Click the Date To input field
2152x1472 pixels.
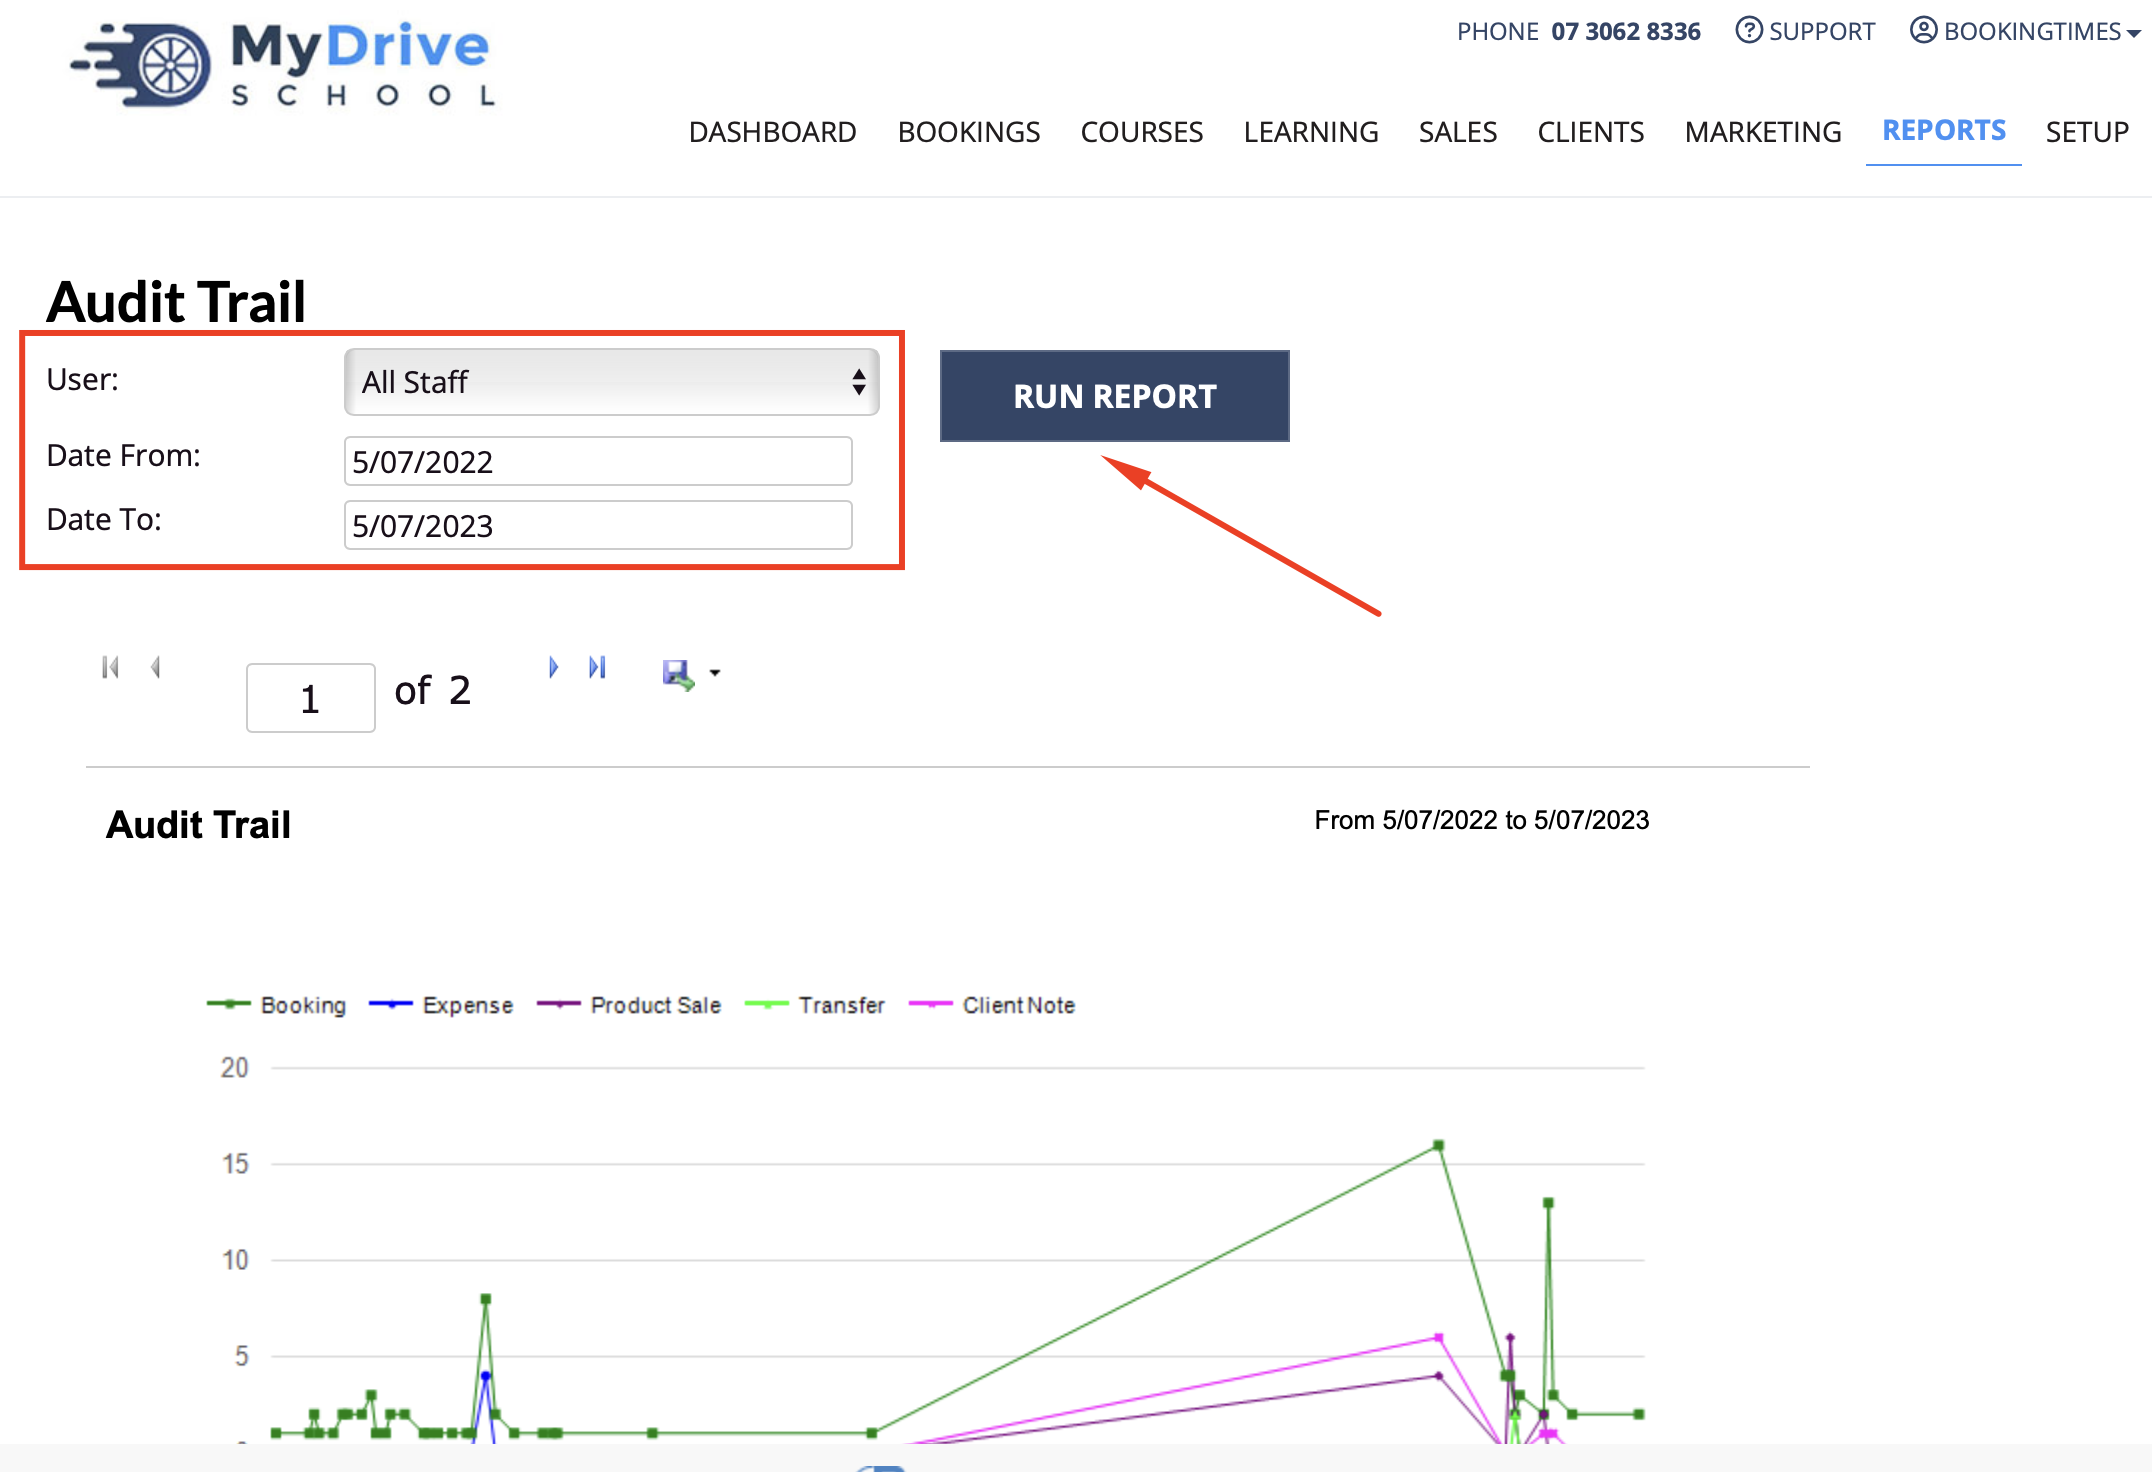point(598,525)
